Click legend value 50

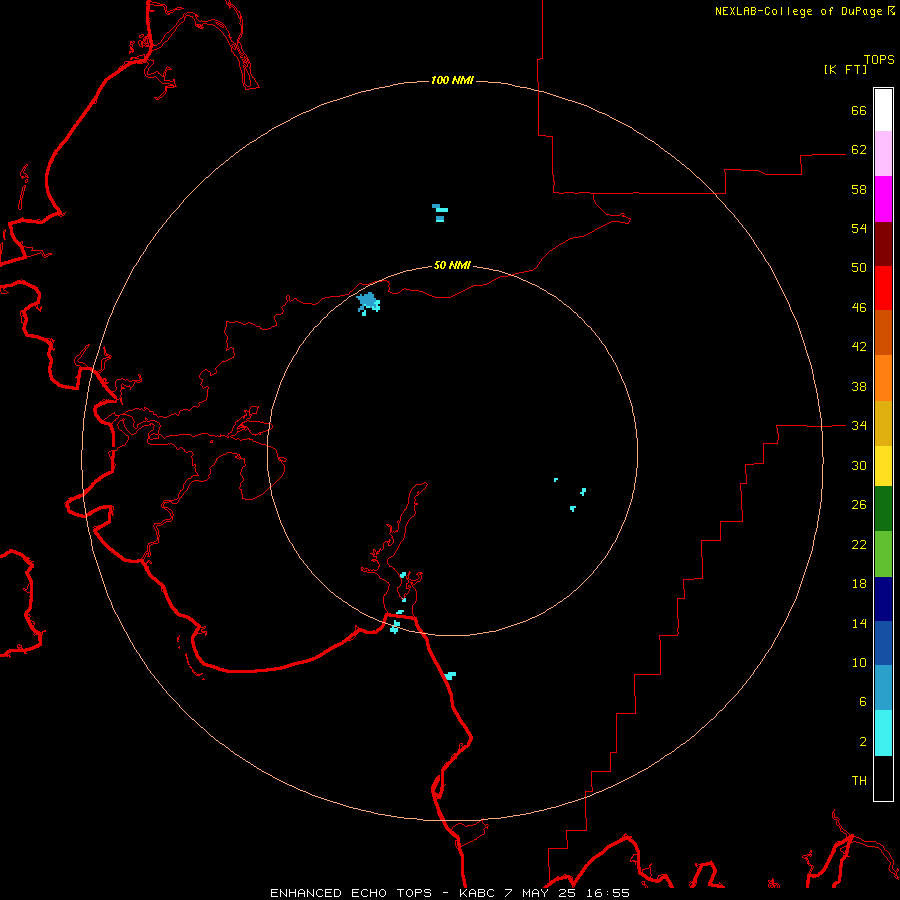click(859, 268)
